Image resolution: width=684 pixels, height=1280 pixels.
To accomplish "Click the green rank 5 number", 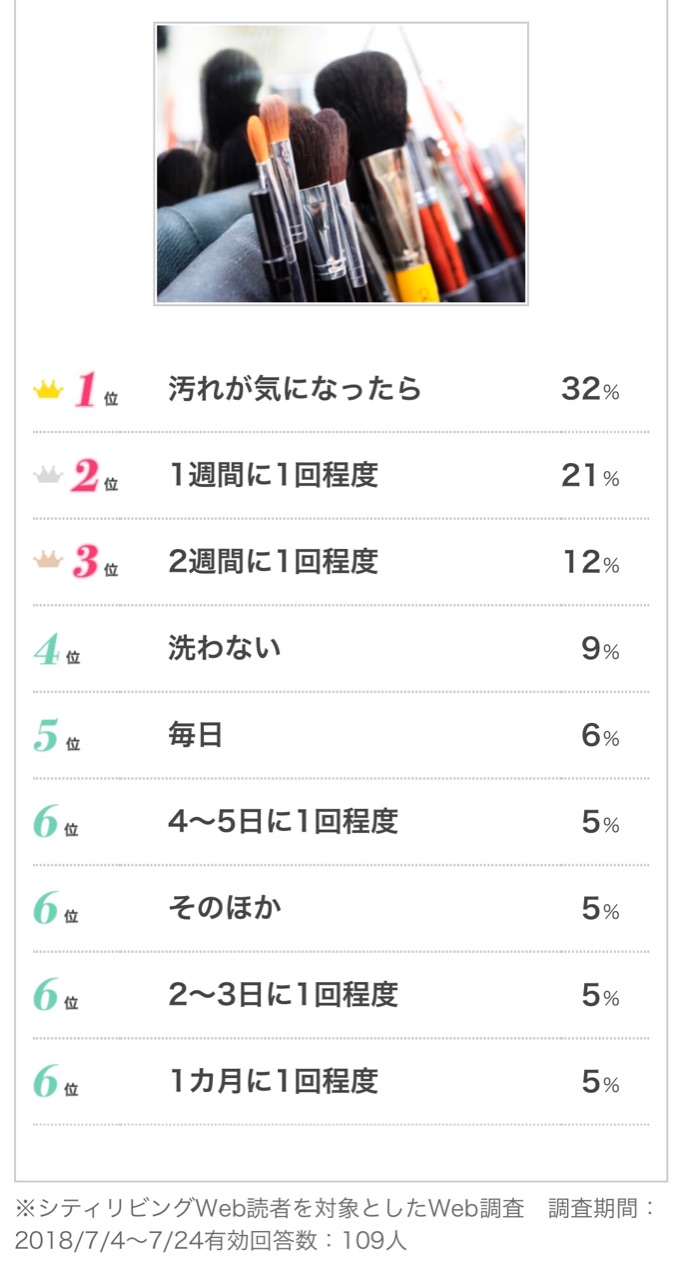I will coord(47,737).
